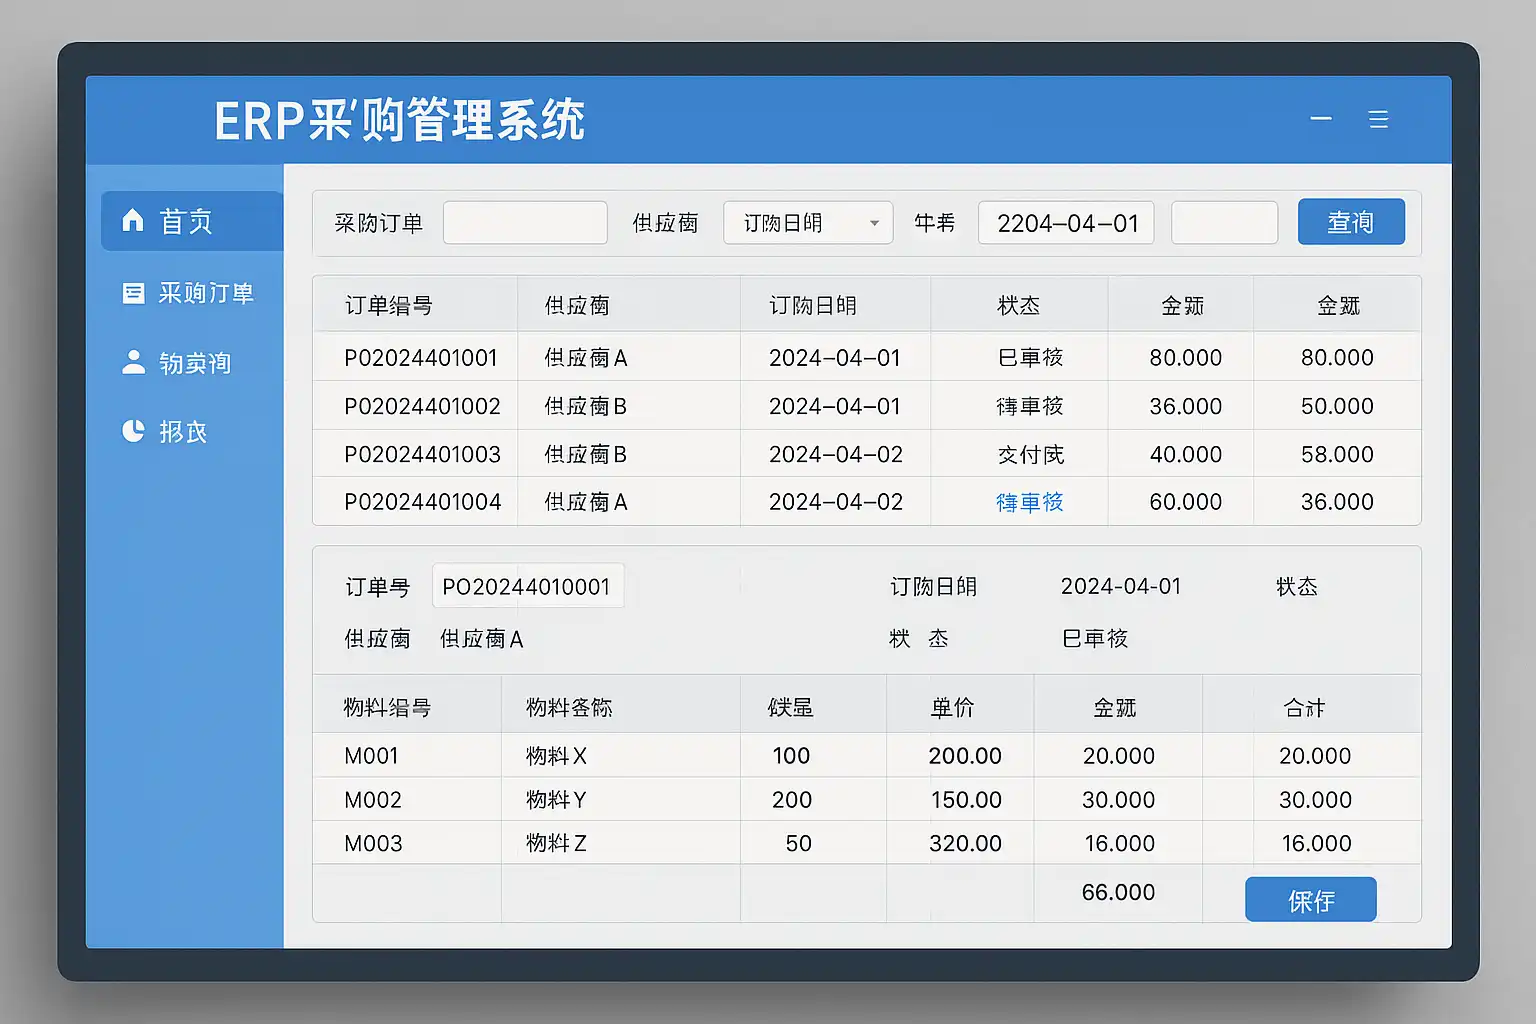Viewport: 1536px width, 1024px height.
Task: Click the home icon in the sidebar
Action: tap(133, 220)
